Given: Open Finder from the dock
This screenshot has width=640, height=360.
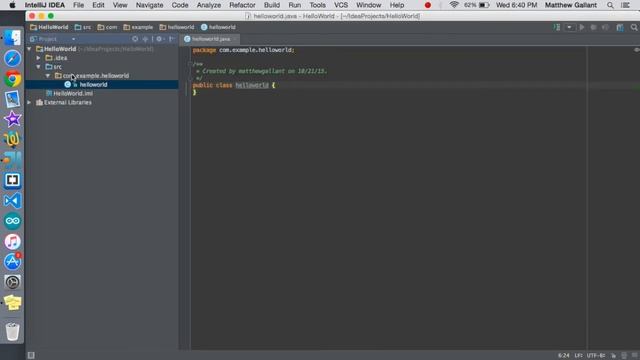Looking at the screenshot, I should [12, 38].
